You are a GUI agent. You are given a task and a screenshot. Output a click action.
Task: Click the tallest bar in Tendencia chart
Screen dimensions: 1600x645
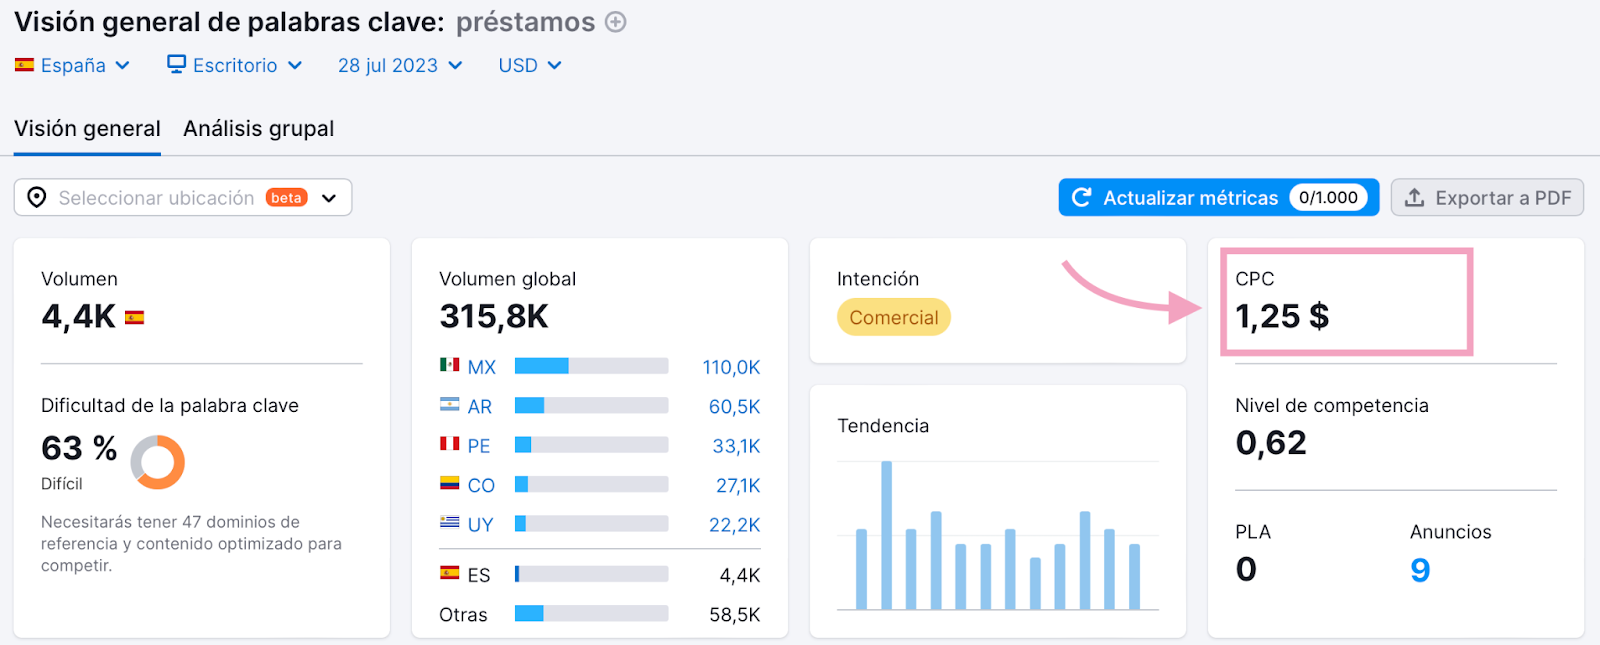coord(886,535)
